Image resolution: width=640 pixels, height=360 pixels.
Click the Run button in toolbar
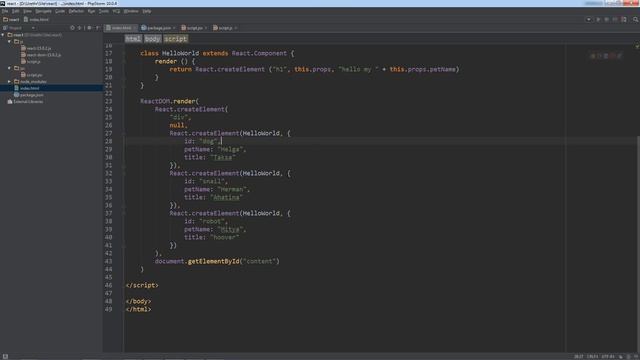point(598,20)
